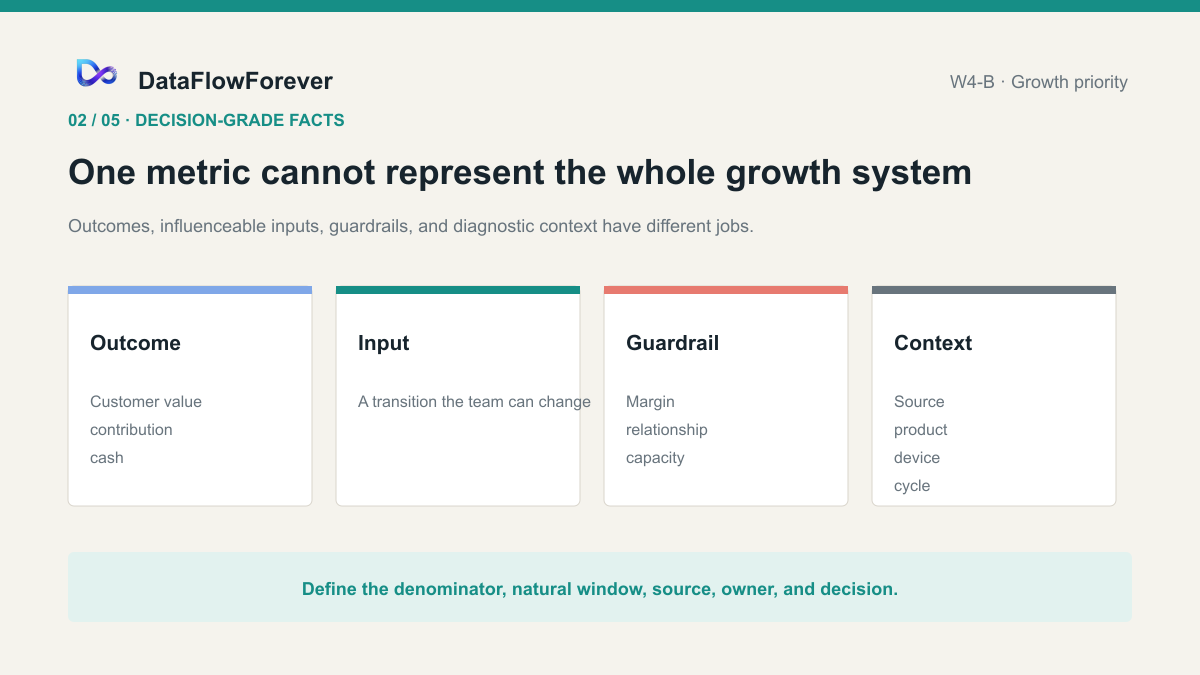Click the Input card heading
The image size is (1200, 675).
click(384, 343)
